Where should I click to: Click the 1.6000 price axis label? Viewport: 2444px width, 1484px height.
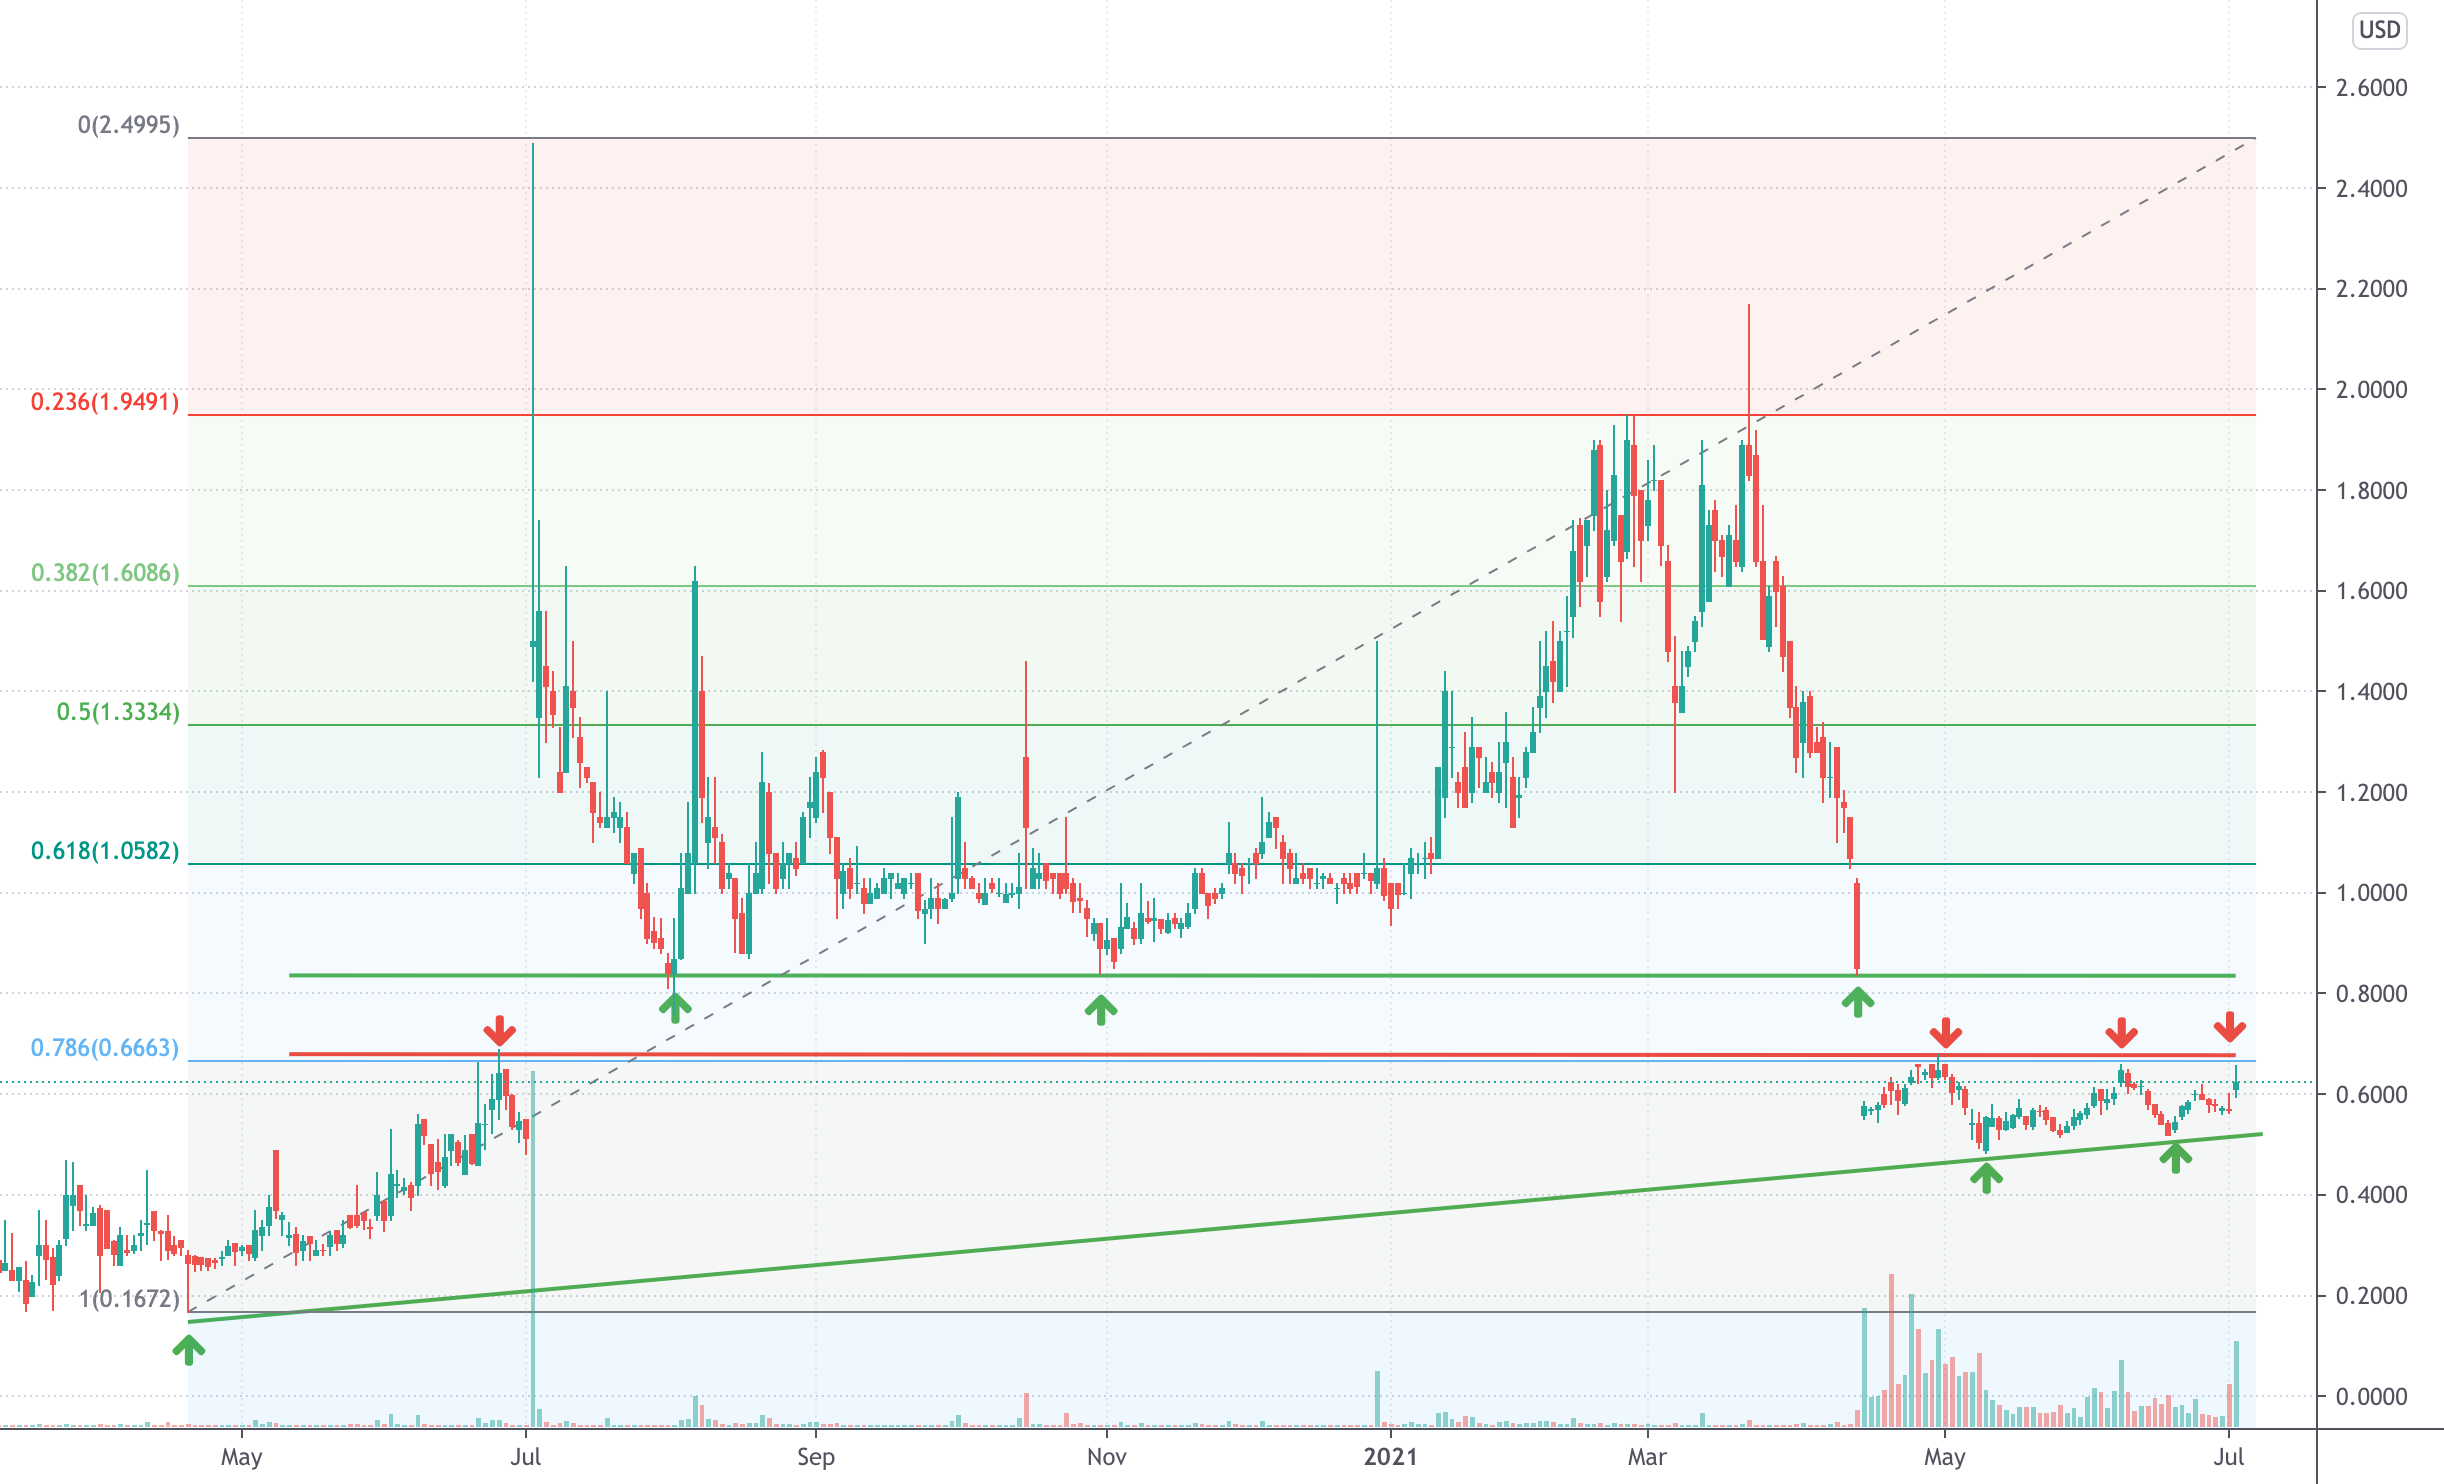2371,591
